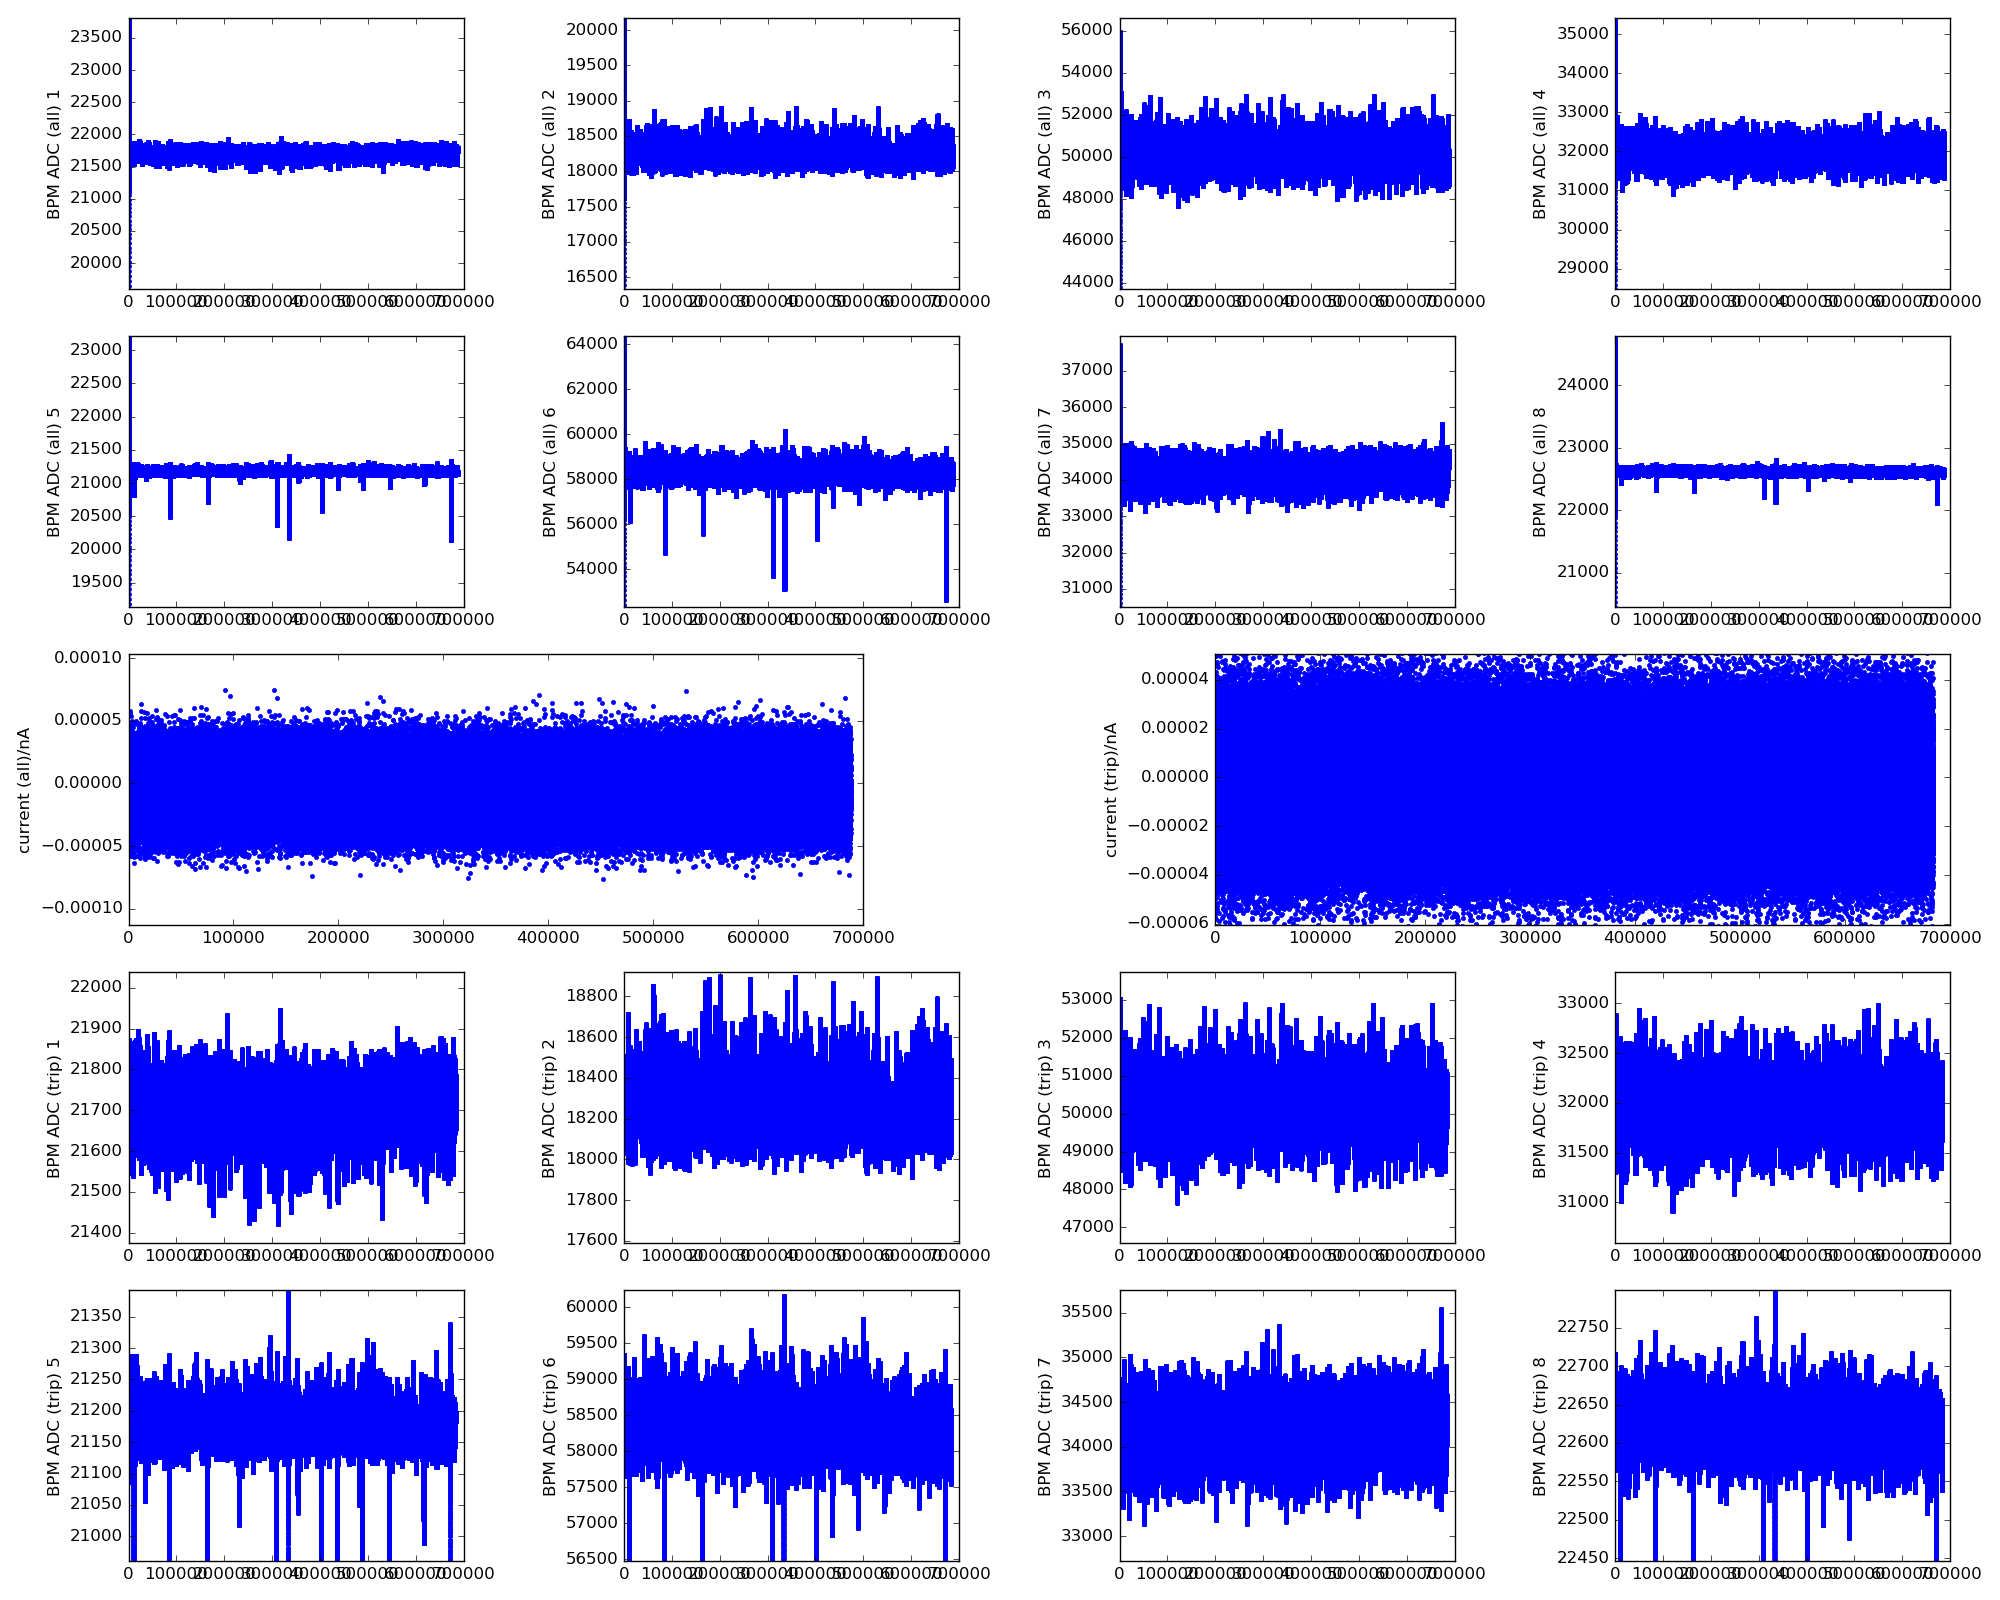Click the BPM ADC (trip) 4 plot area
This screenshot has height=1600, width=2000.
point(1782,1107)
